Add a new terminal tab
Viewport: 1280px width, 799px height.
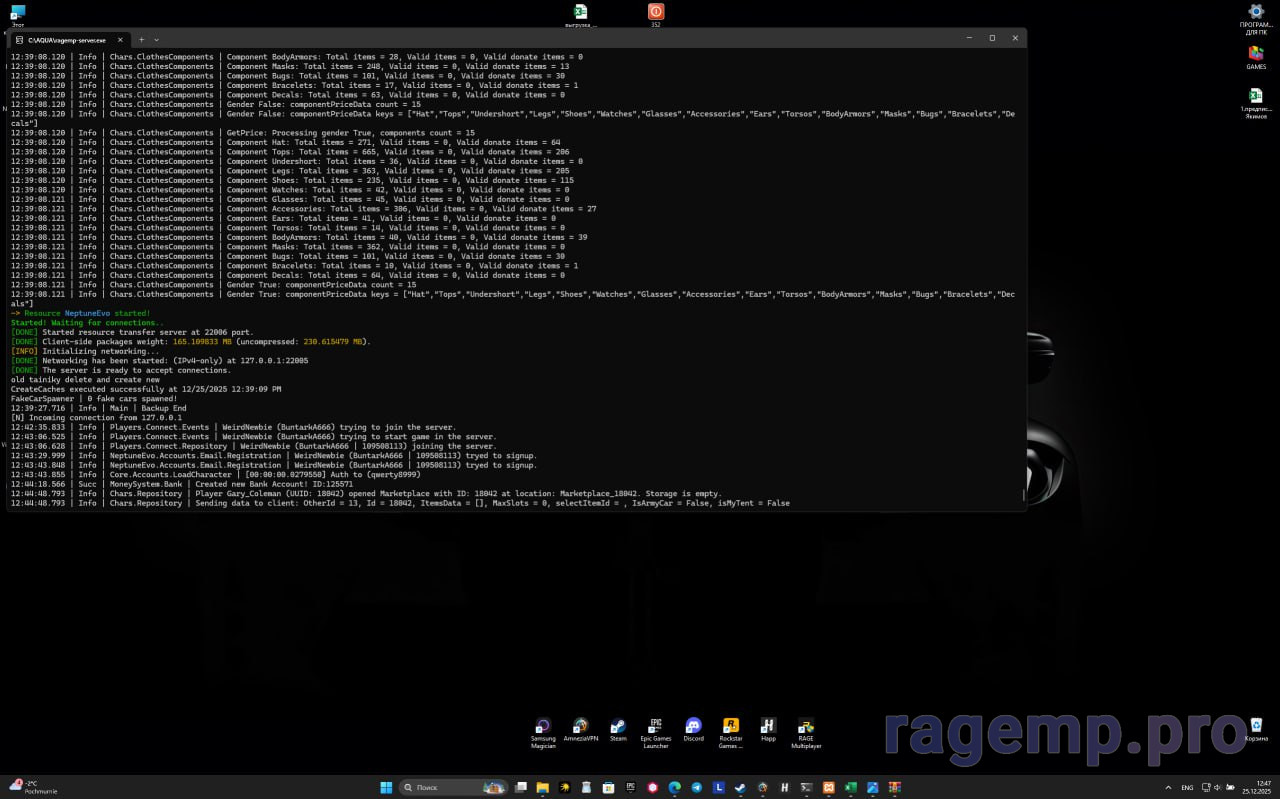point(141,39)
